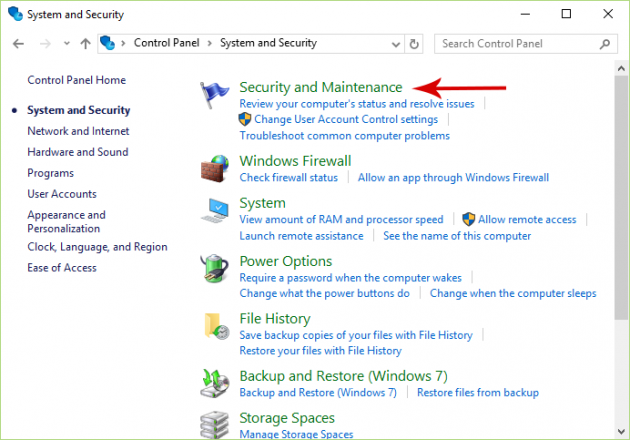
Task: Open the Security and Maintenance heading link
Action: point(320,87)
